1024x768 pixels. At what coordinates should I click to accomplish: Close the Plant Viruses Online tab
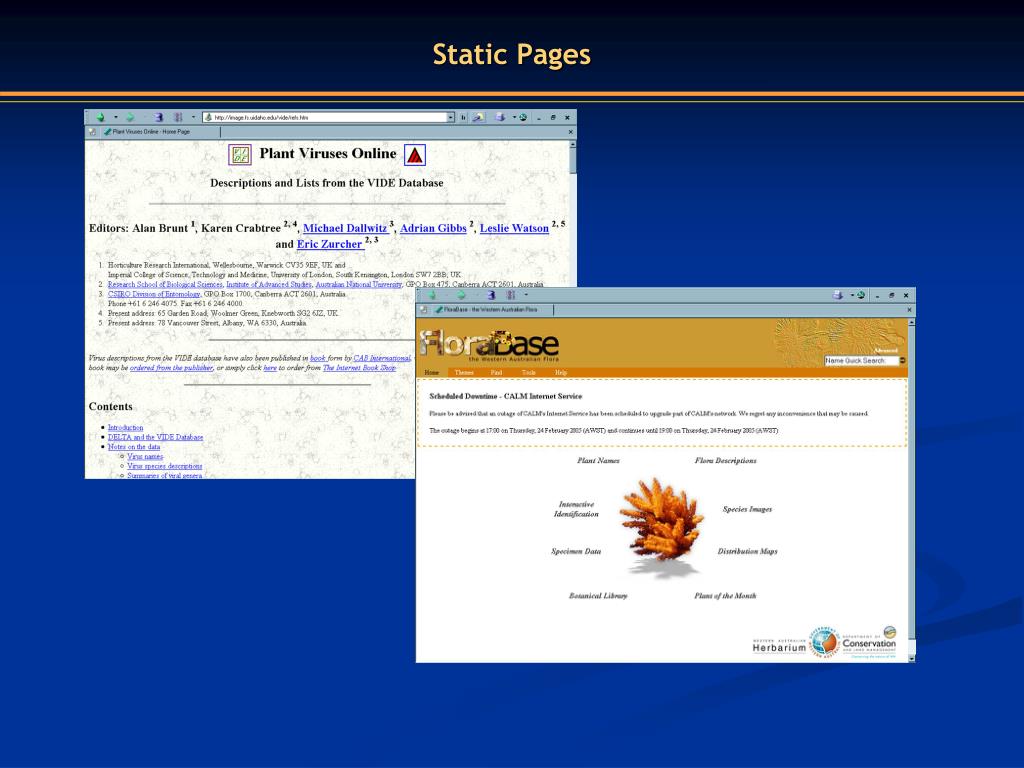coord(571,132)
